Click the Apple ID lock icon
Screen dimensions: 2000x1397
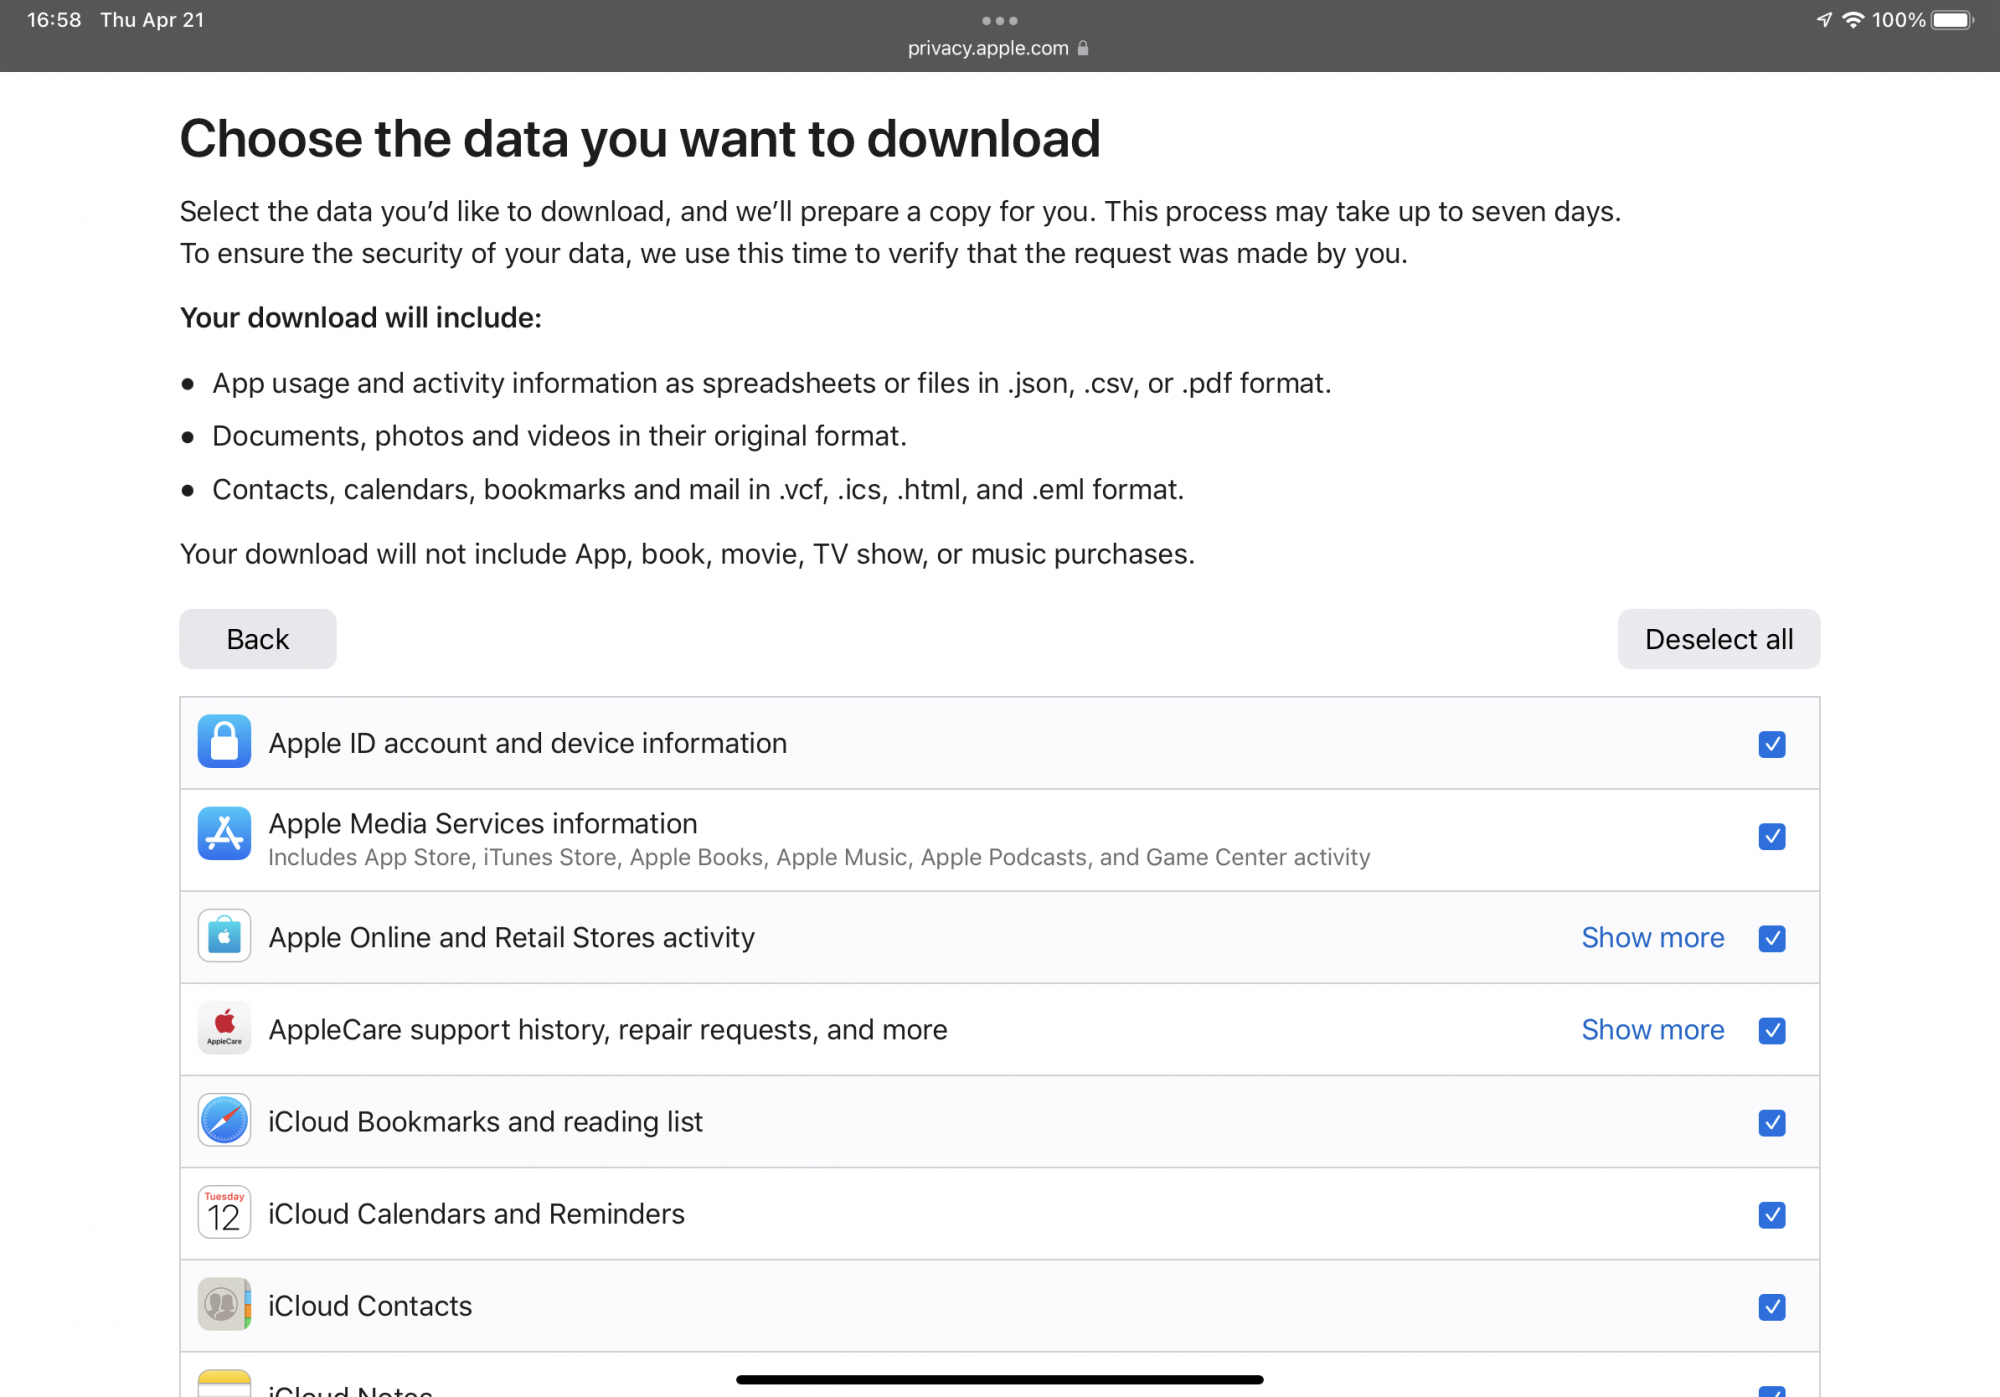click(x=224, y=742)
